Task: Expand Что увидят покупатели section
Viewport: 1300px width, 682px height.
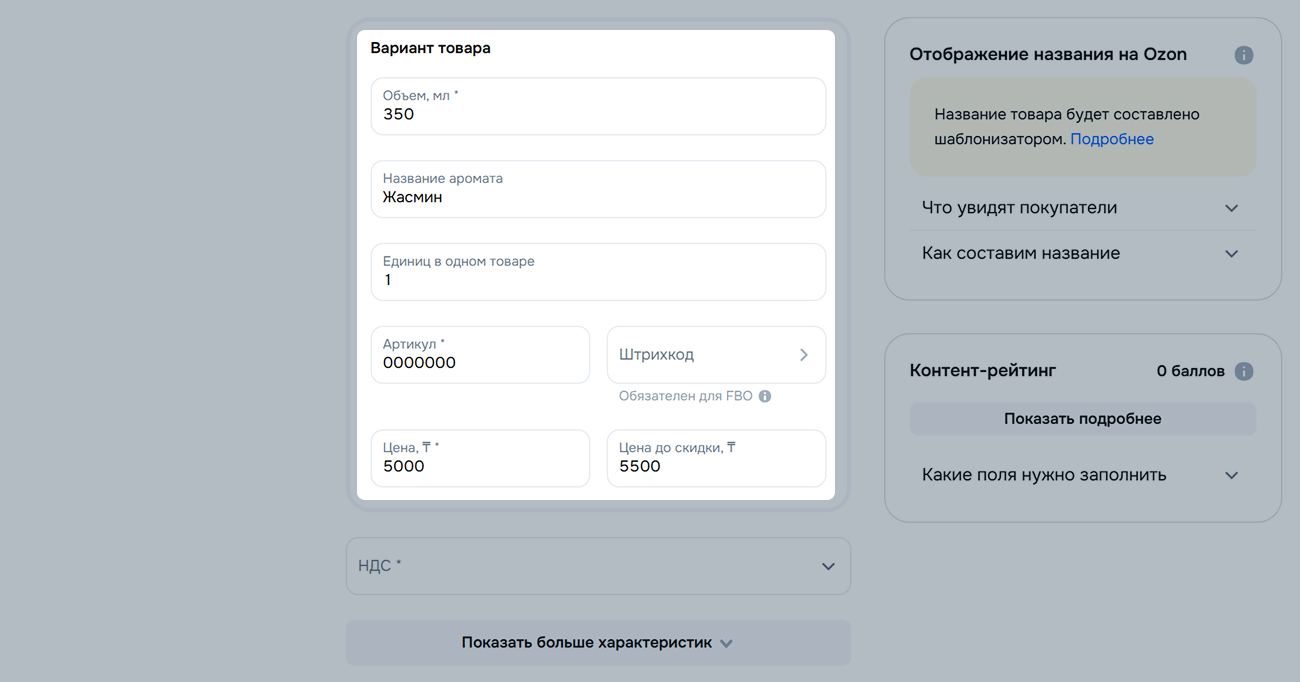Action: coord(1231,208)
